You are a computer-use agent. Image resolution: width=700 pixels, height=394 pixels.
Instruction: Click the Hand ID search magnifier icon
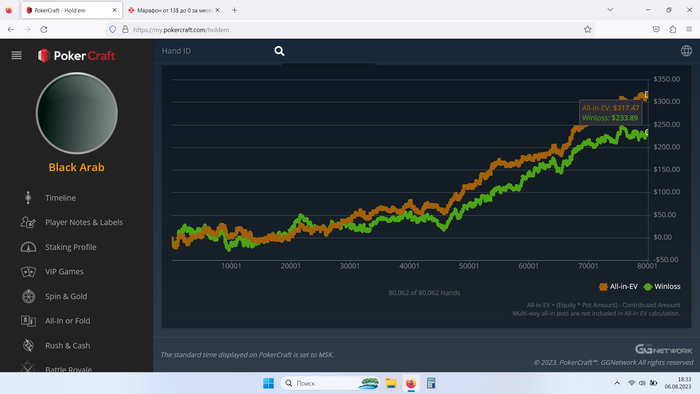(x=279, y=51)
